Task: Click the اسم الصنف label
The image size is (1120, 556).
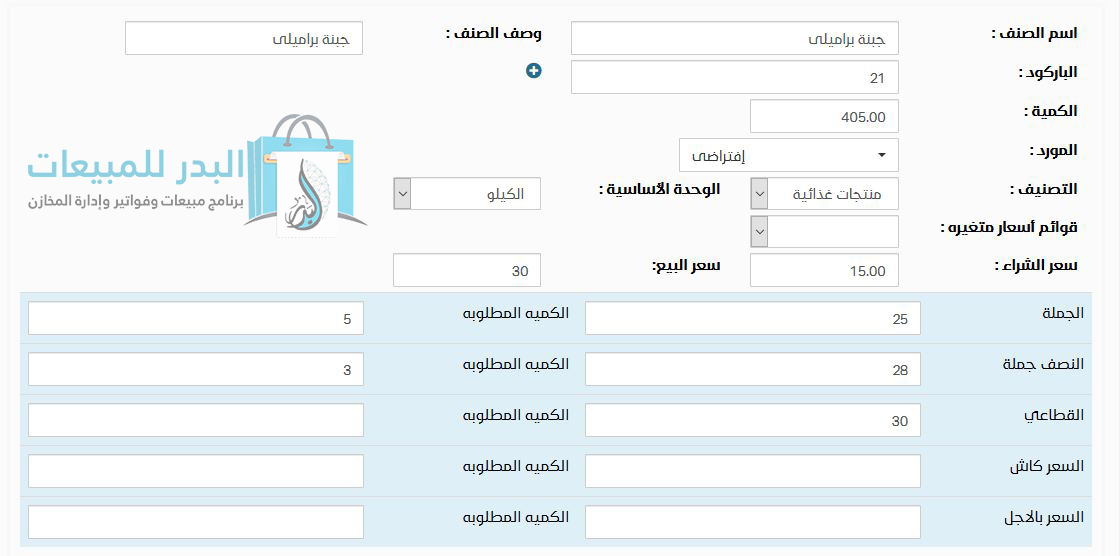Action: tap(1035, 33)
